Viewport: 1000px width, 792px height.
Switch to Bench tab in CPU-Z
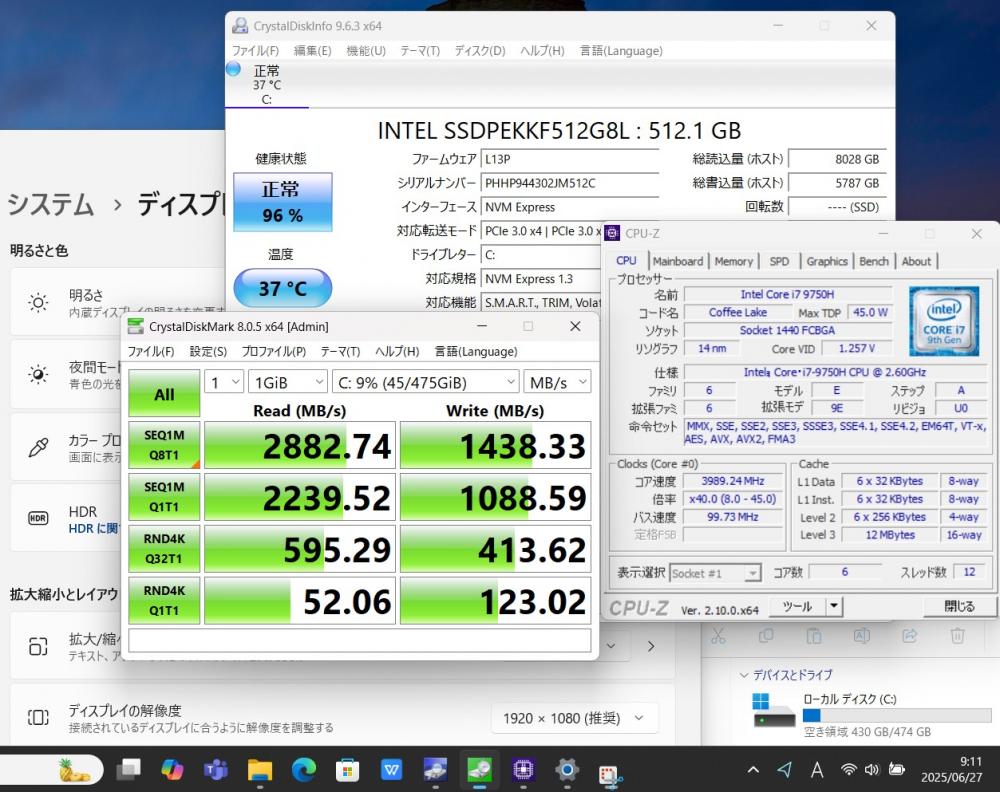tap(873, 261)
